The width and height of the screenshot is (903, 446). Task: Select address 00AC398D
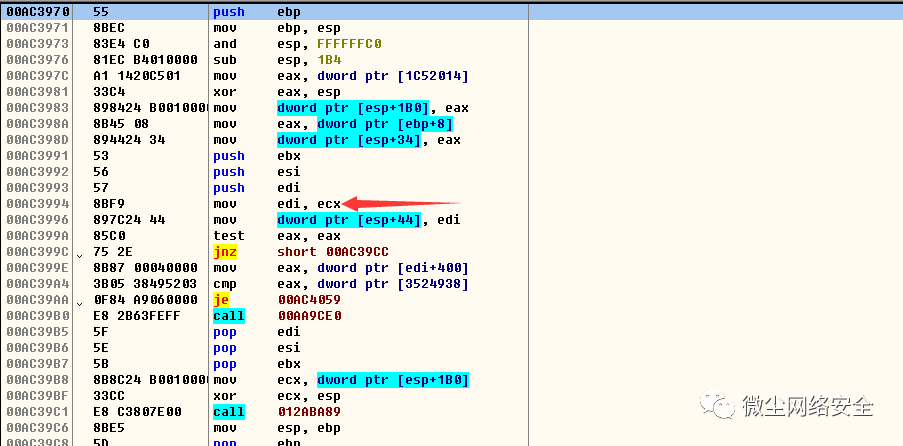pyautogui.click(x=37, y=140)
